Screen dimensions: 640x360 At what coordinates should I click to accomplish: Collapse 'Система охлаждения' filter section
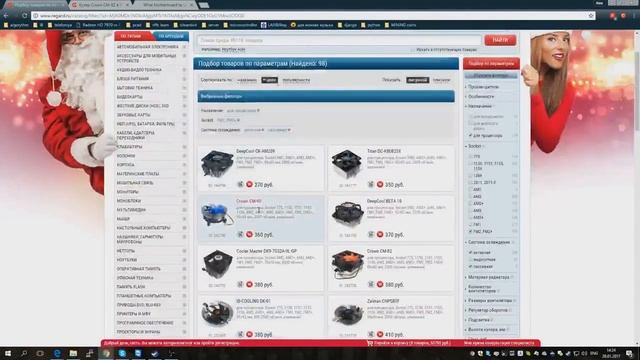[x=489, y=242]
